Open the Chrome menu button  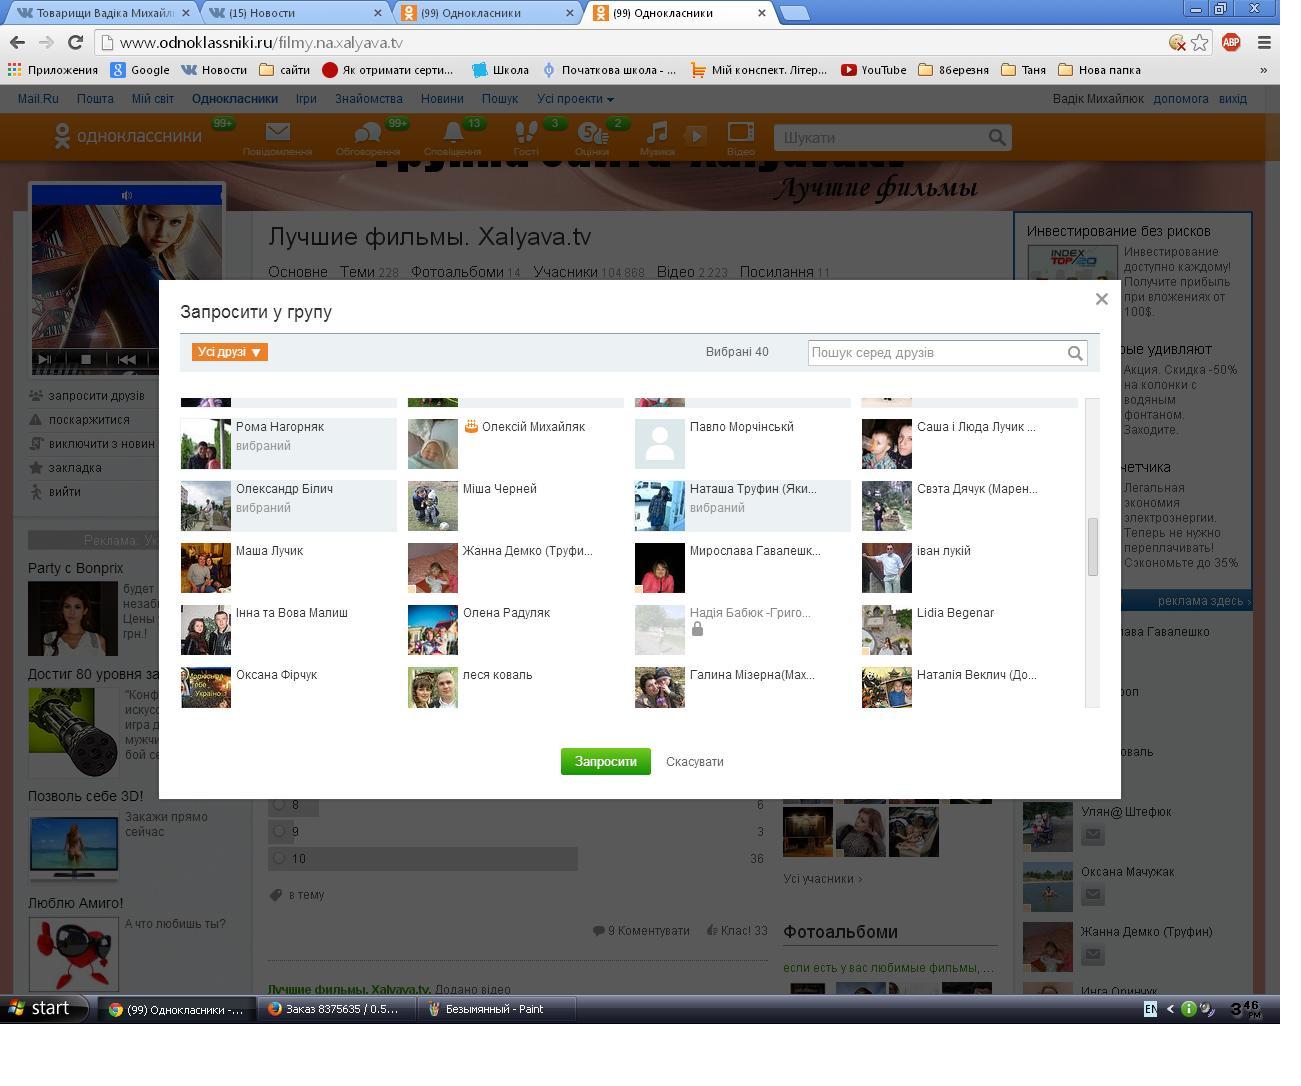click(x=1264, y=42)
